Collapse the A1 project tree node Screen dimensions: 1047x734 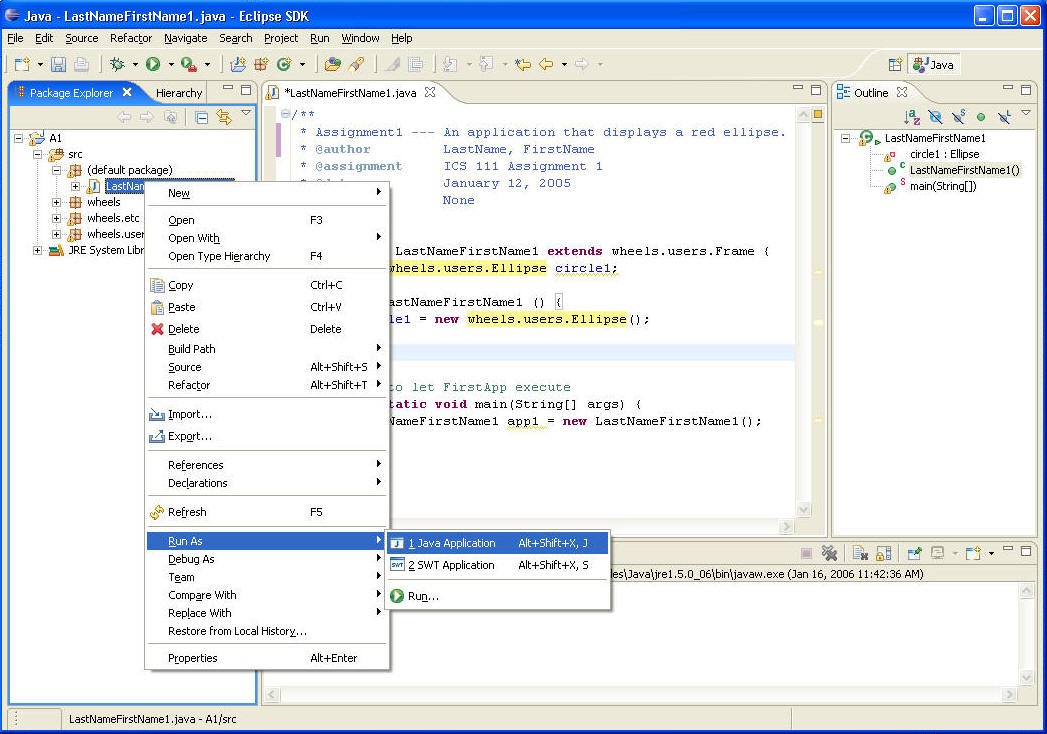pos(19,138)
